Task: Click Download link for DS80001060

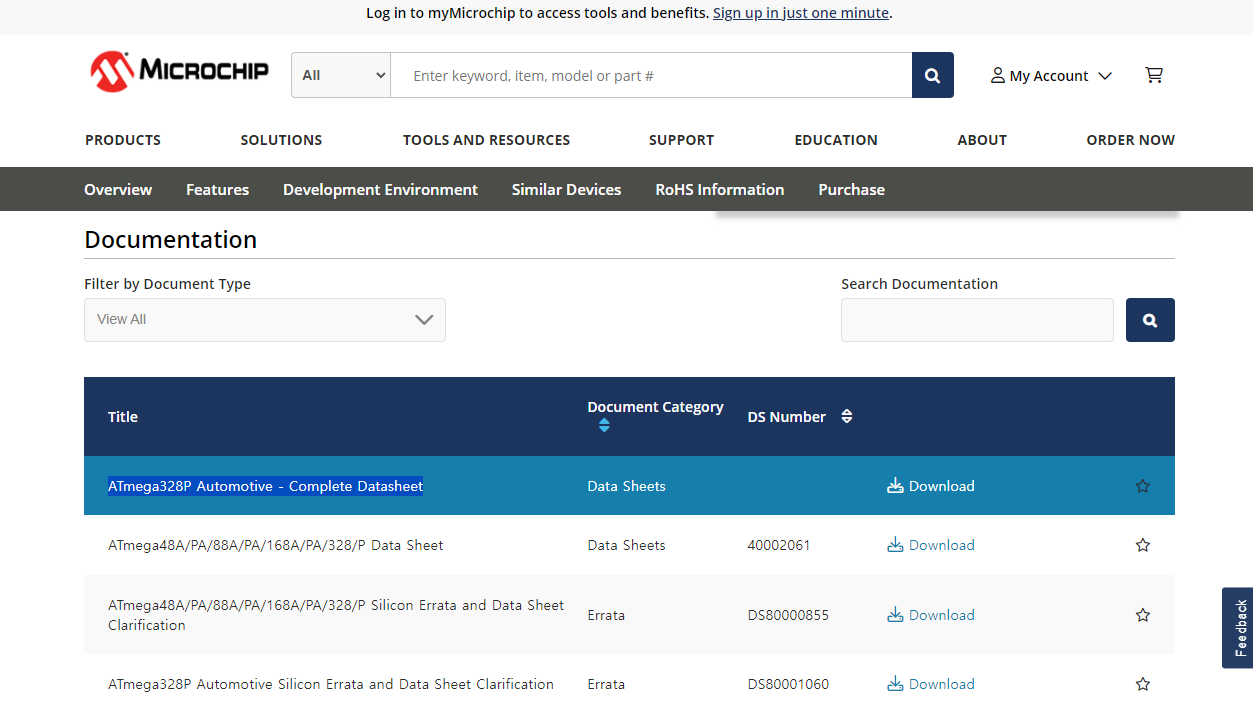Action: 941,684
